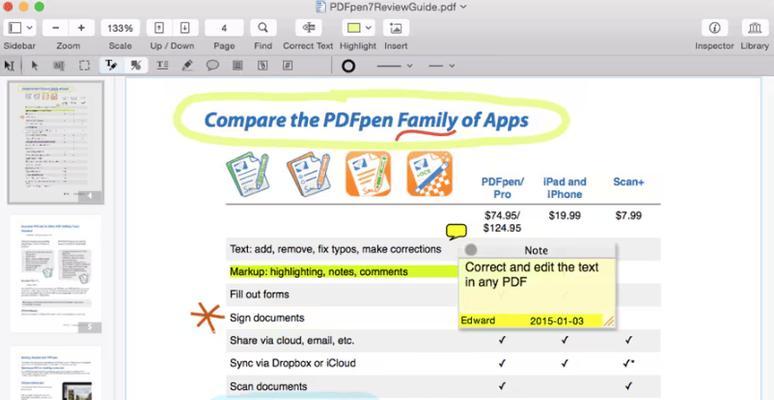Toggle the scribble drawing markup tool
The image size is (774, 400).
(136, 65)
